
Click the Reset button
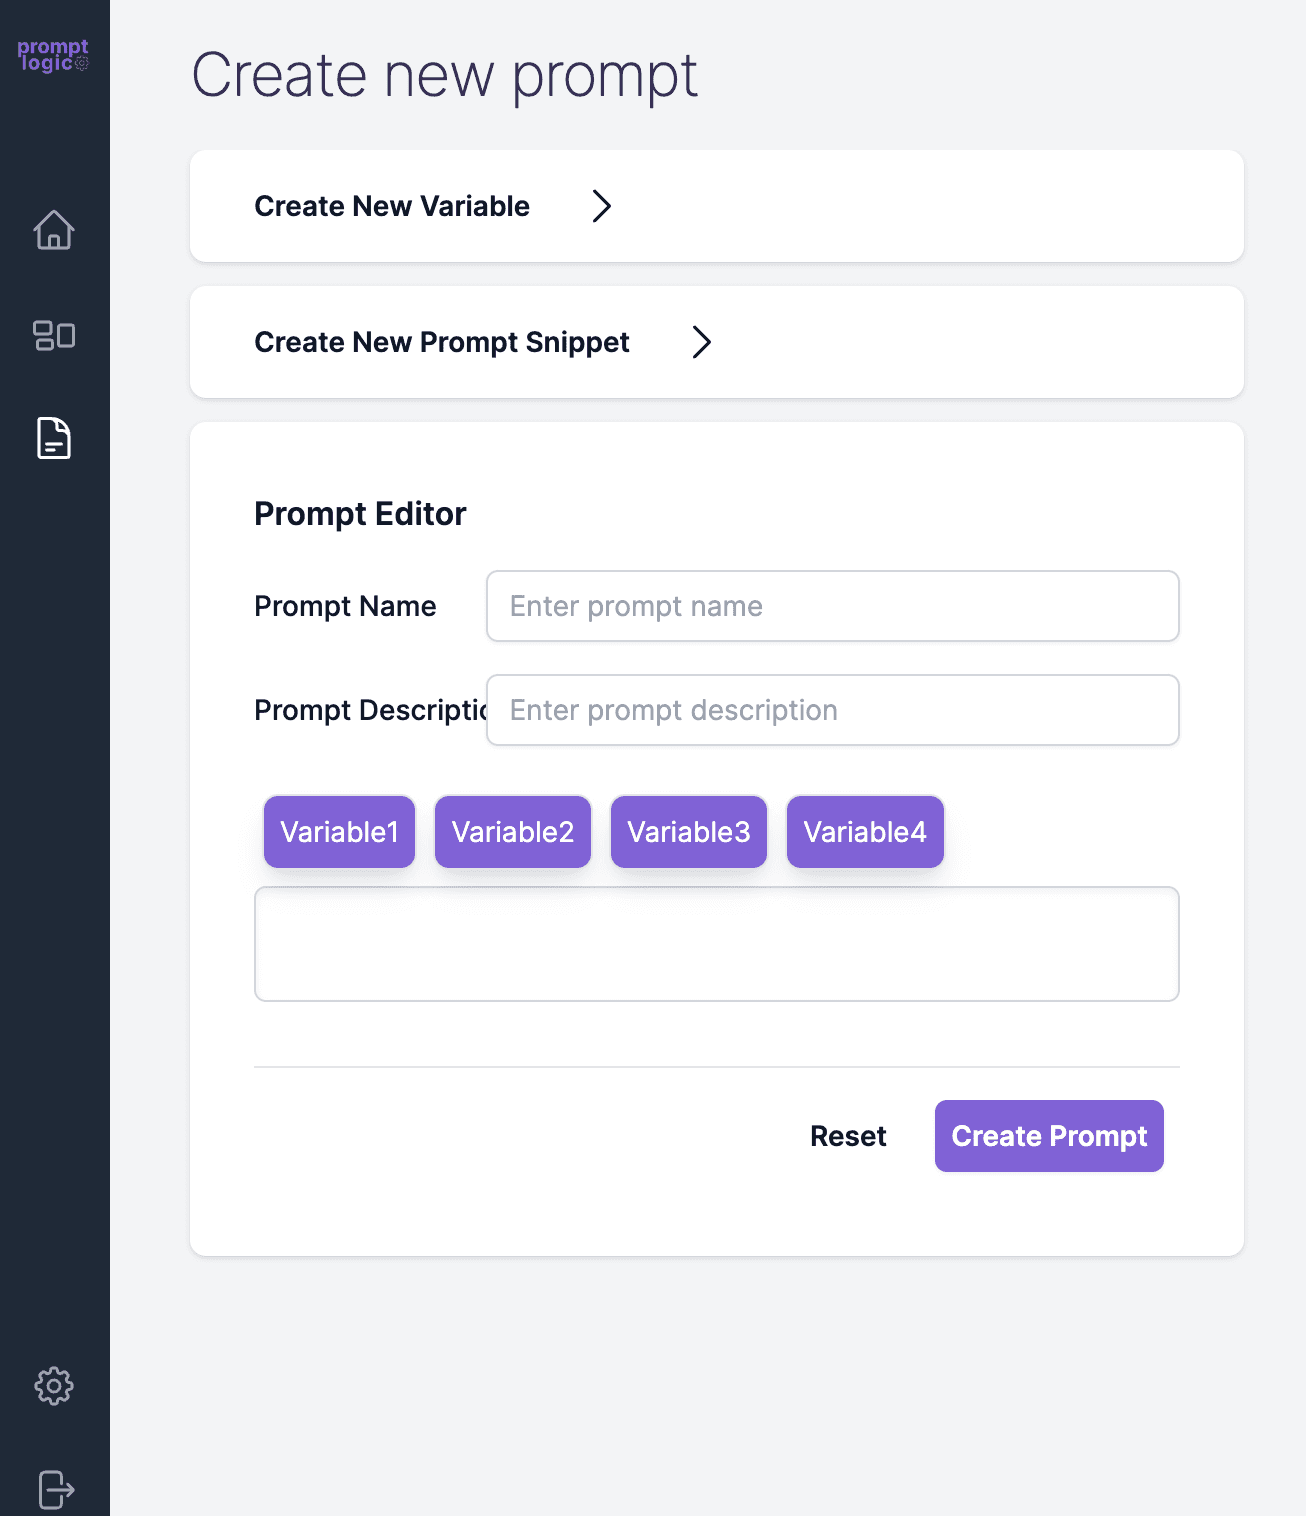tap(848, 1136)
